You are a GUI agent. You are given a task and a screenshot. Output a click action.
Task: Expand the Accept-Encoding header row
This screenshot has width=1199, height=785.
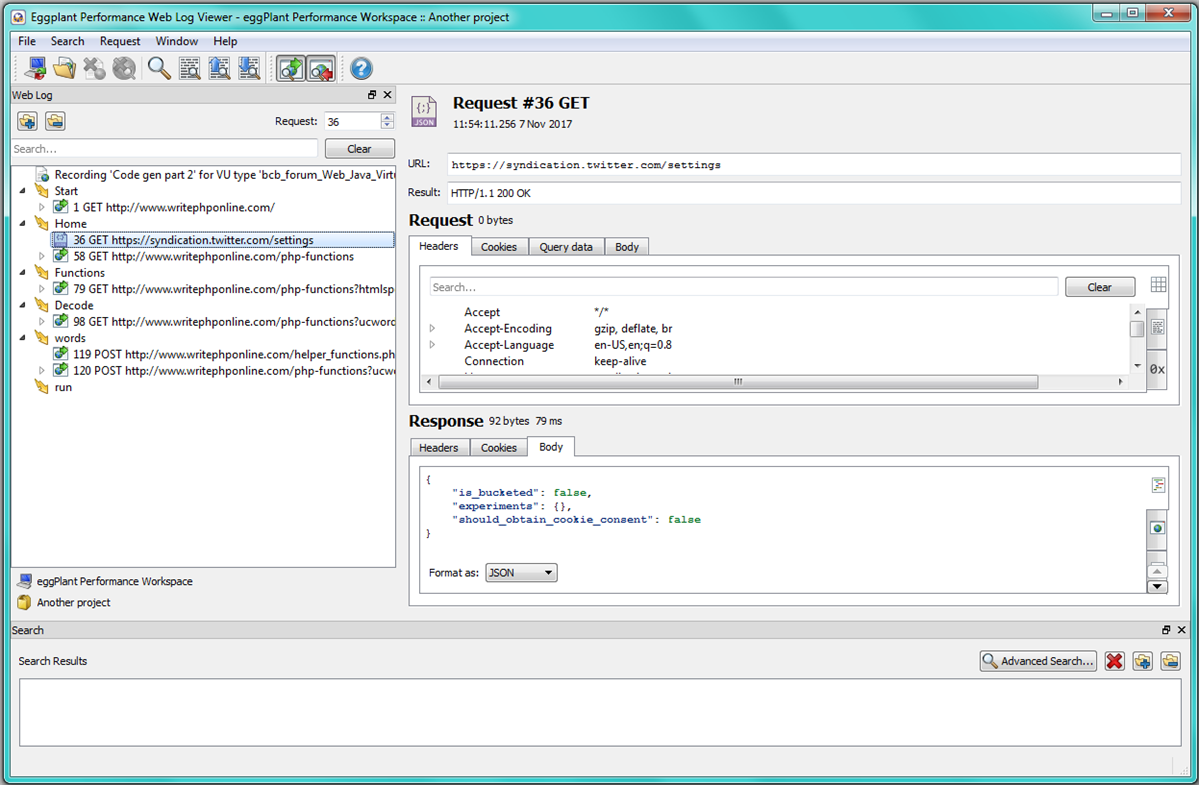click(432, 329)
